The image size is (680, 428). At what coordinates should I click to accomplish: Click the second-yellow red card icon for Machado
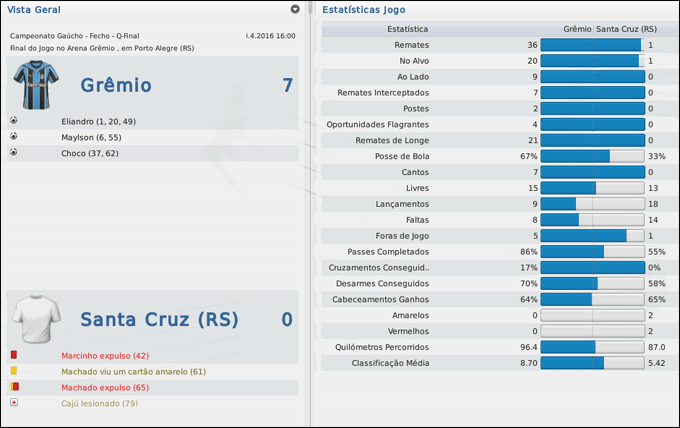tap(14, 386)
